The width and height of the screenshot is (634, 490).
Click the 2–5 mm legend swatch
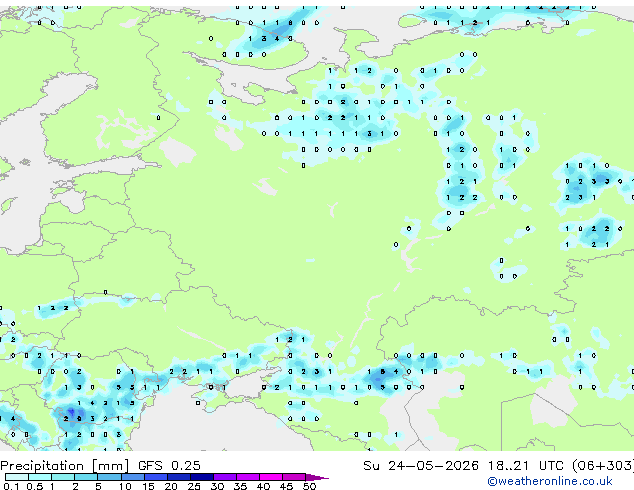click(86, 477)
